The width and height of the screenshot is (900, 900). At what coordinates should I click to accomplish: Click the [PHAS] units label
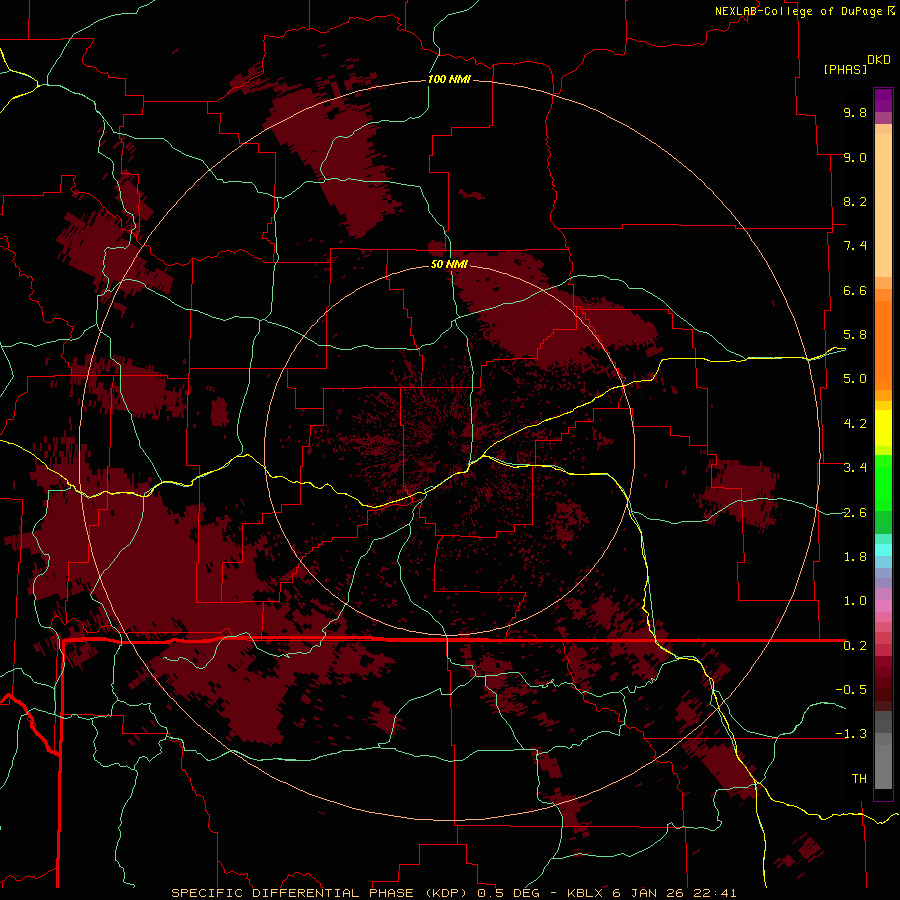point(845,69)
